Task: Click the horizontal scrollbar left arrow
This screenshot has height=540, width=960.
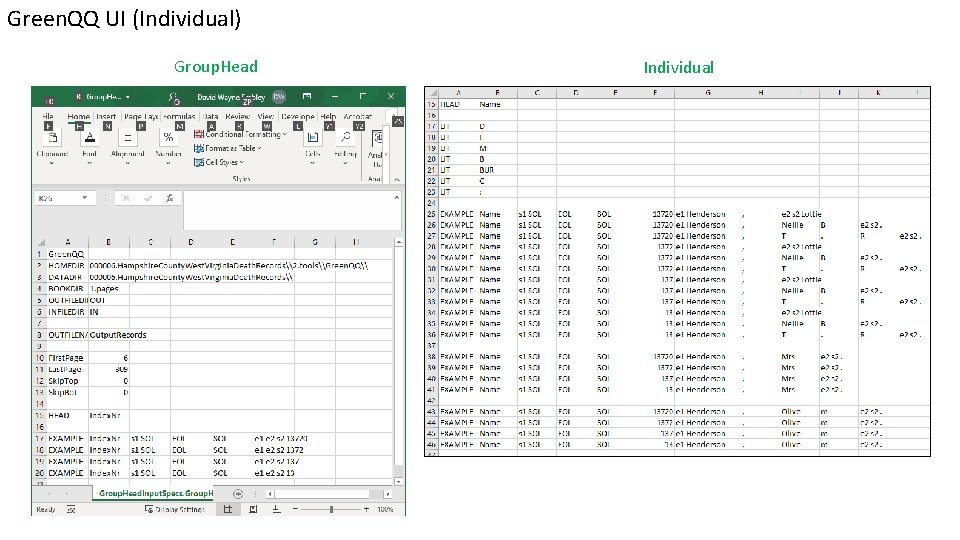Action: point(270,493)
